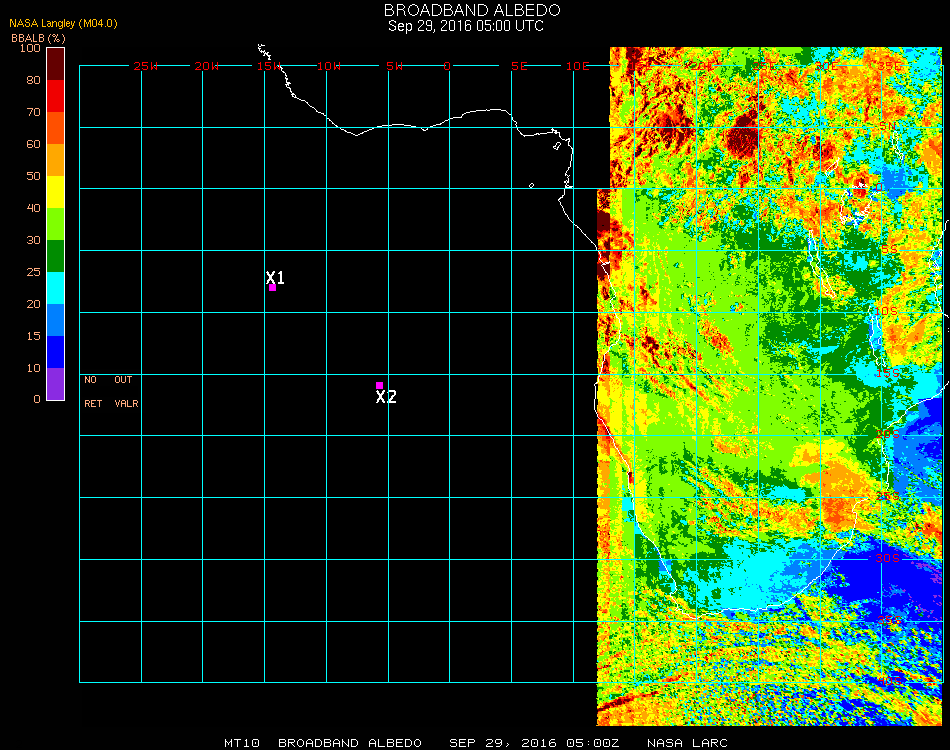Click the '15W' longitude label
The width and height of the screenshot is (950, 750).
pos(268,66)
